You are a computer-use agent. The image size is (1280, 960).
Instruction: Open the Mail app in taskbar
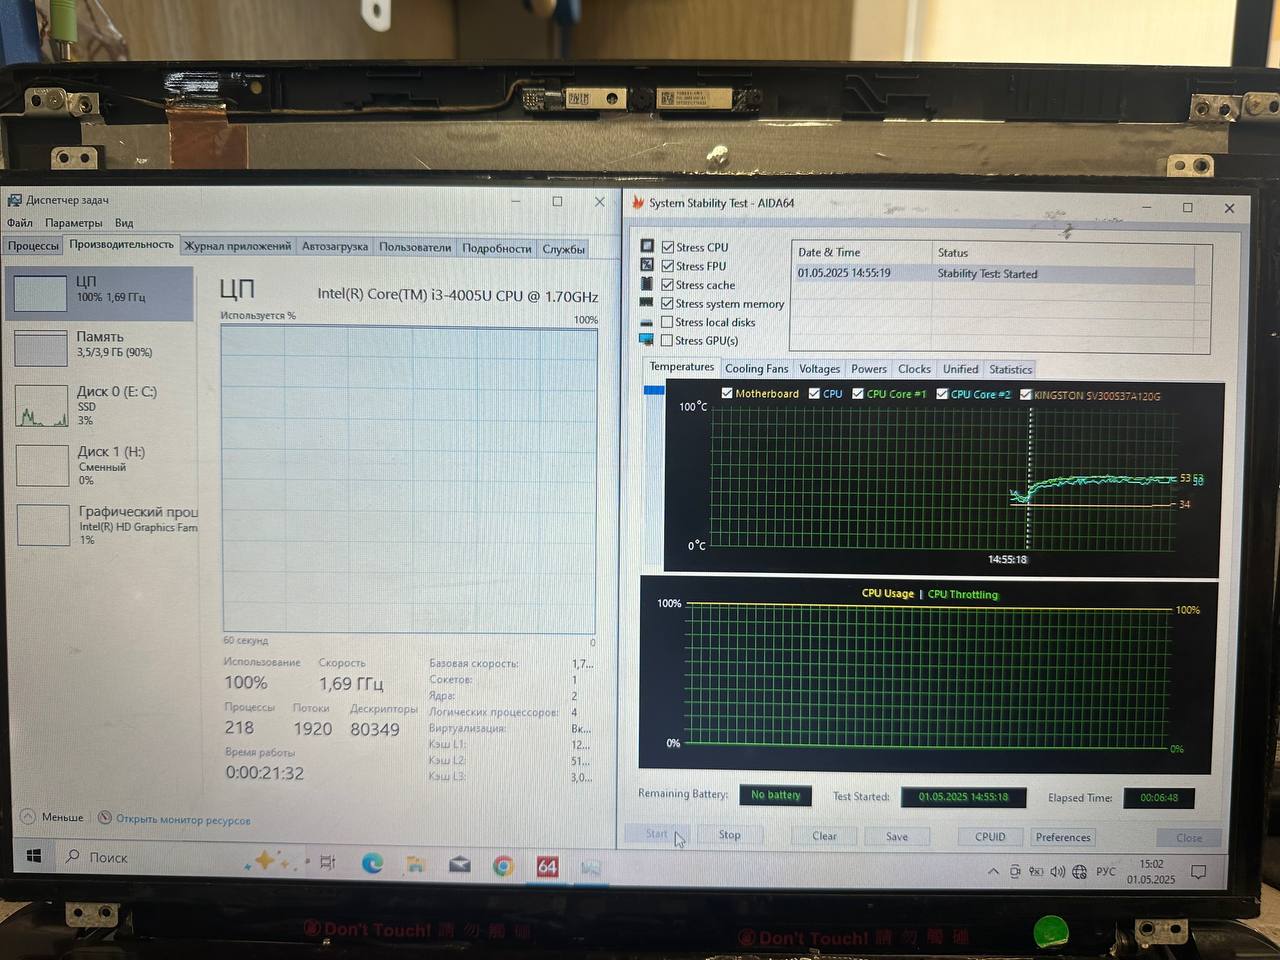click(x=460, y=865)
